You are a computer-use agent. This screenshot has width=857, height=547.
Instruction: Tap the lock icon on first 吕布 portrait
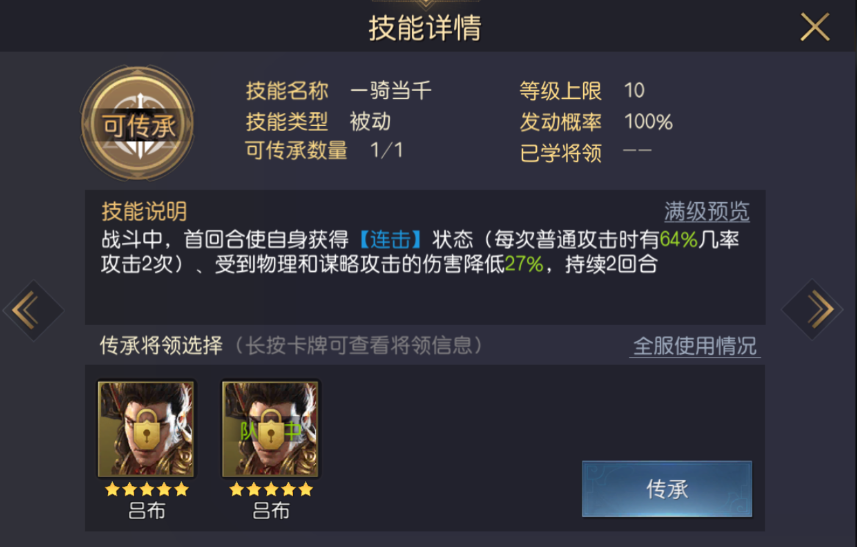(x=146, y=429)
